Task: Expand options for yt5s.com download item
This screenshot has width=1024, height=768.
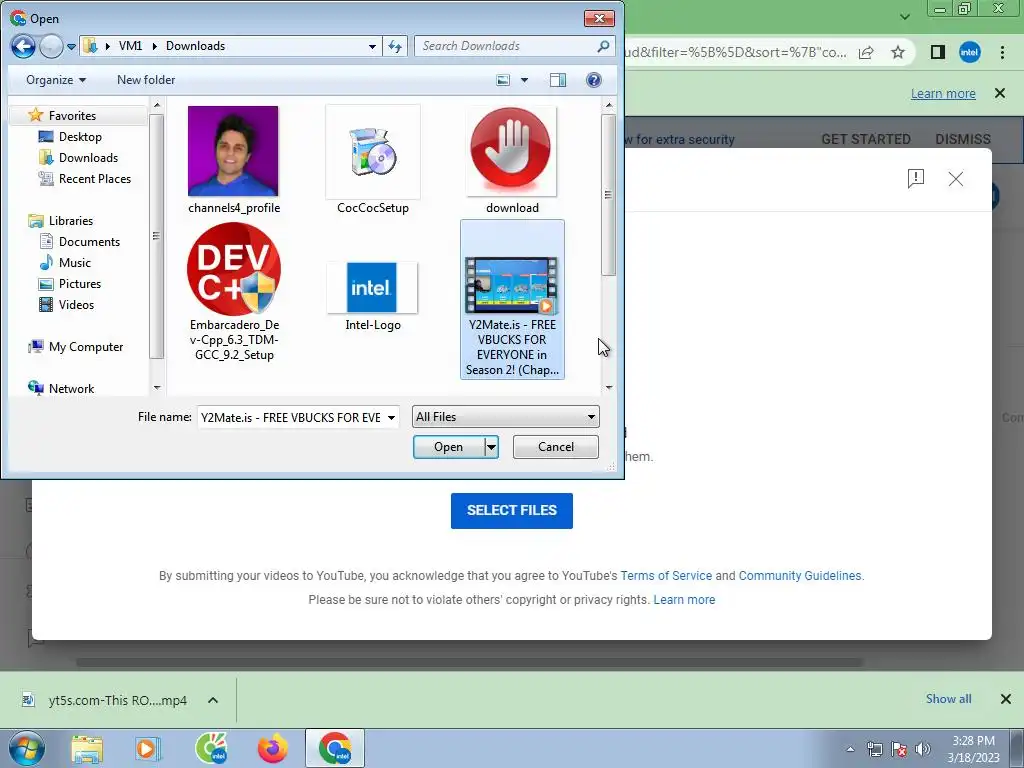Action: tap(213, 700)
